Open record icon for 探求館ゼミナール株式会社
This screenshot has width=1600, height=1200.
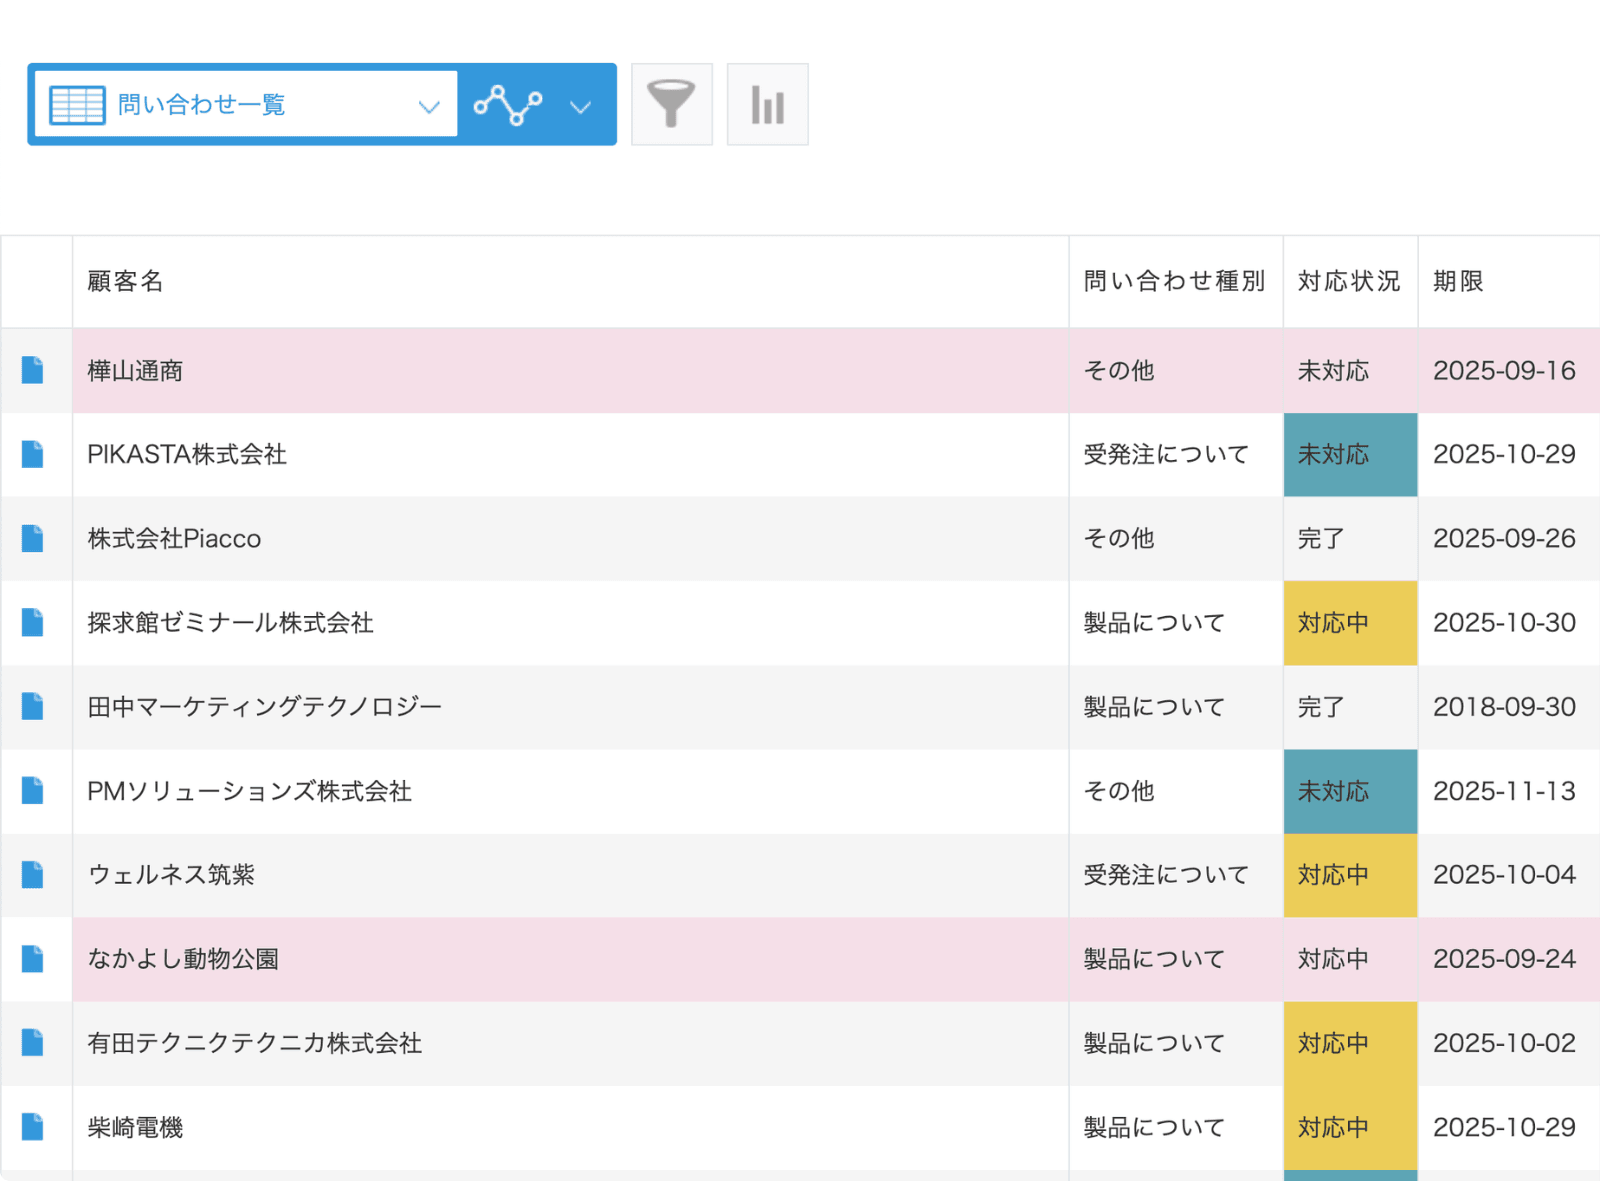[x=33, y=623]
